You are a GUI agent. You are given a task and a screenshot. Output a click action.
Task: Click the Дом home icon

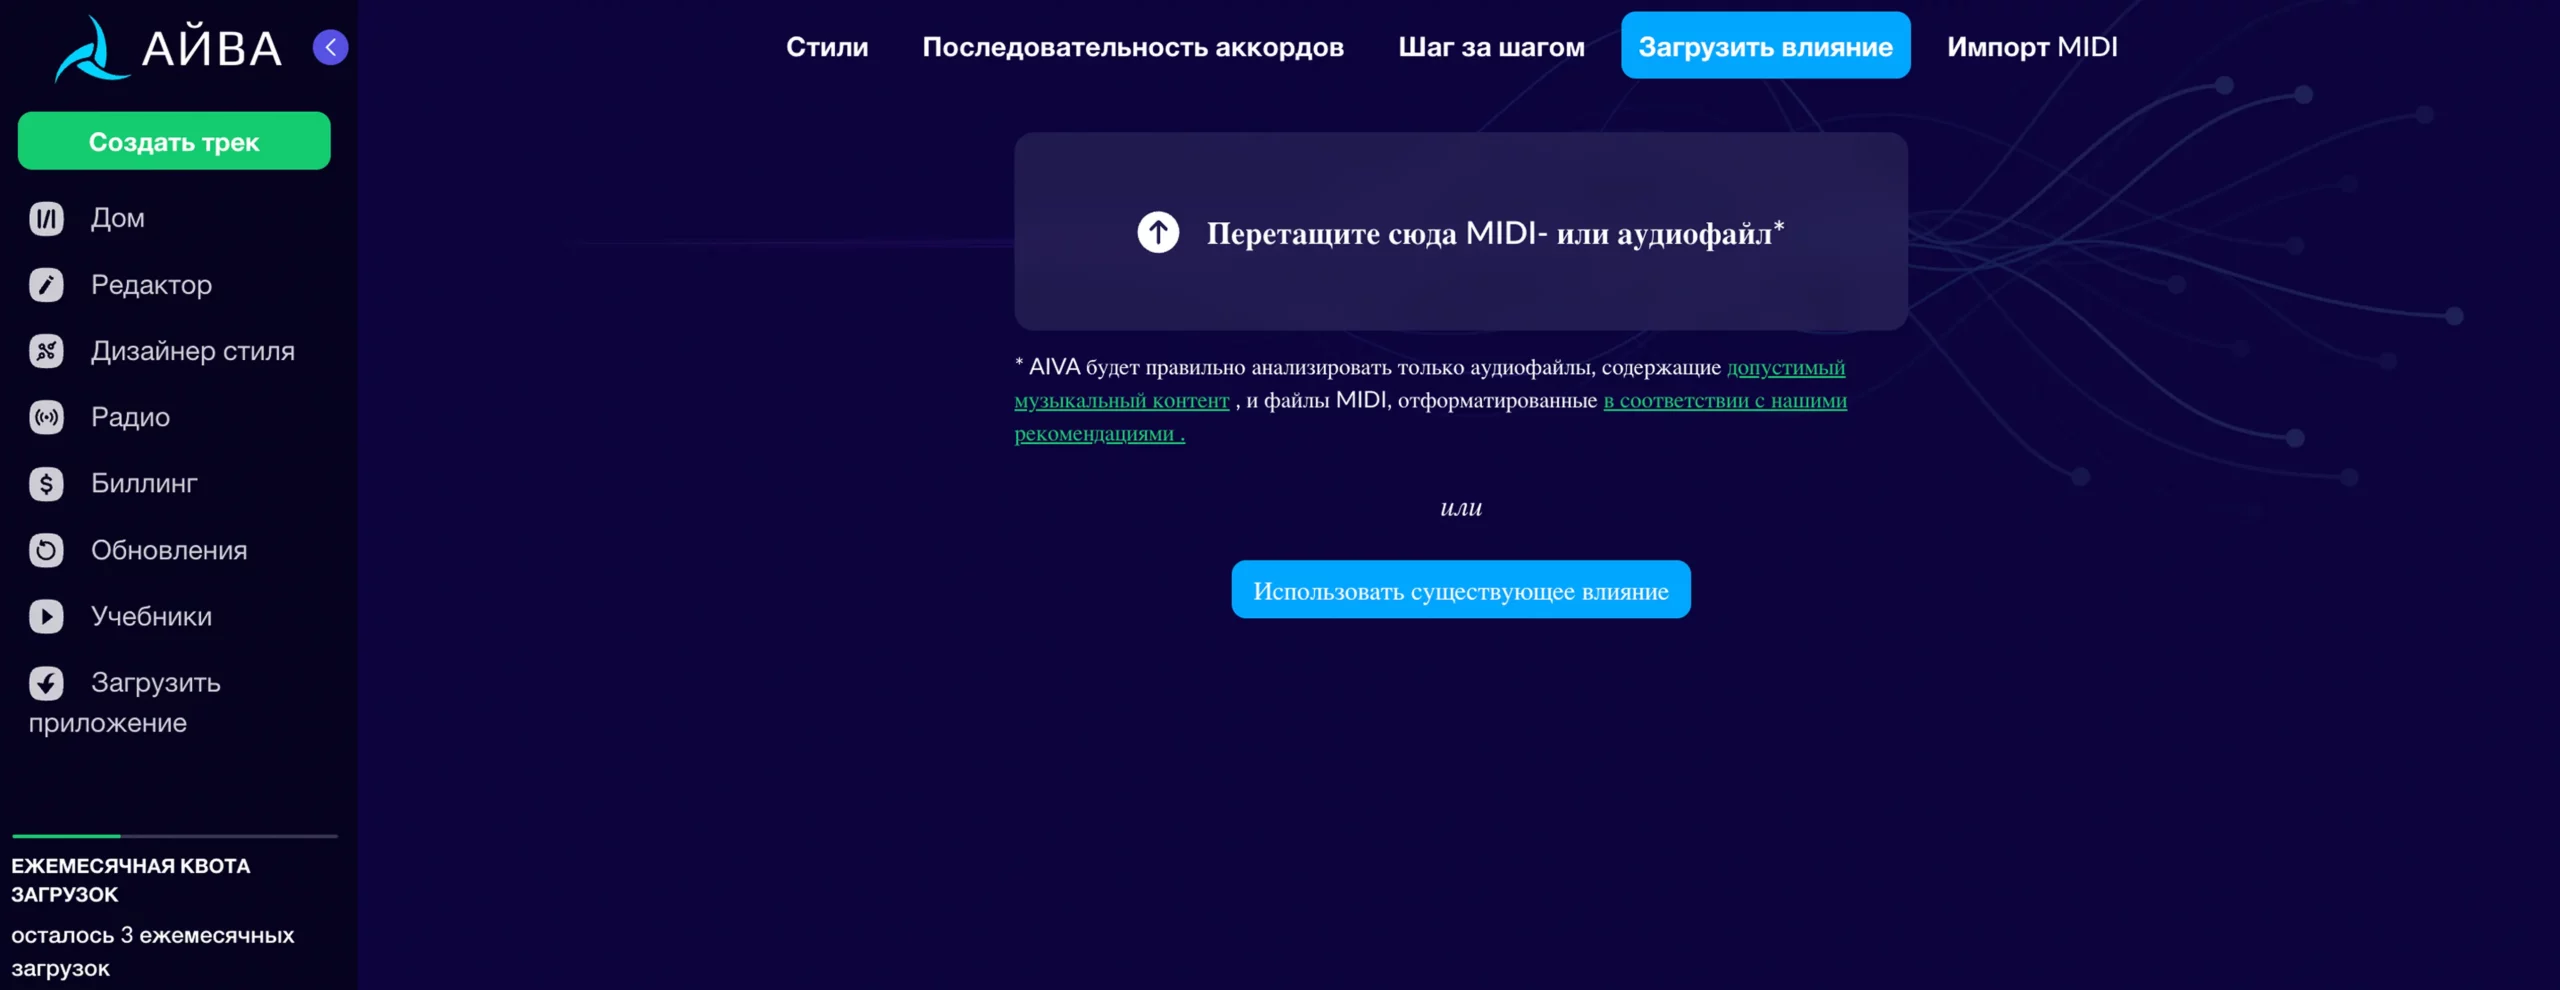46,219
